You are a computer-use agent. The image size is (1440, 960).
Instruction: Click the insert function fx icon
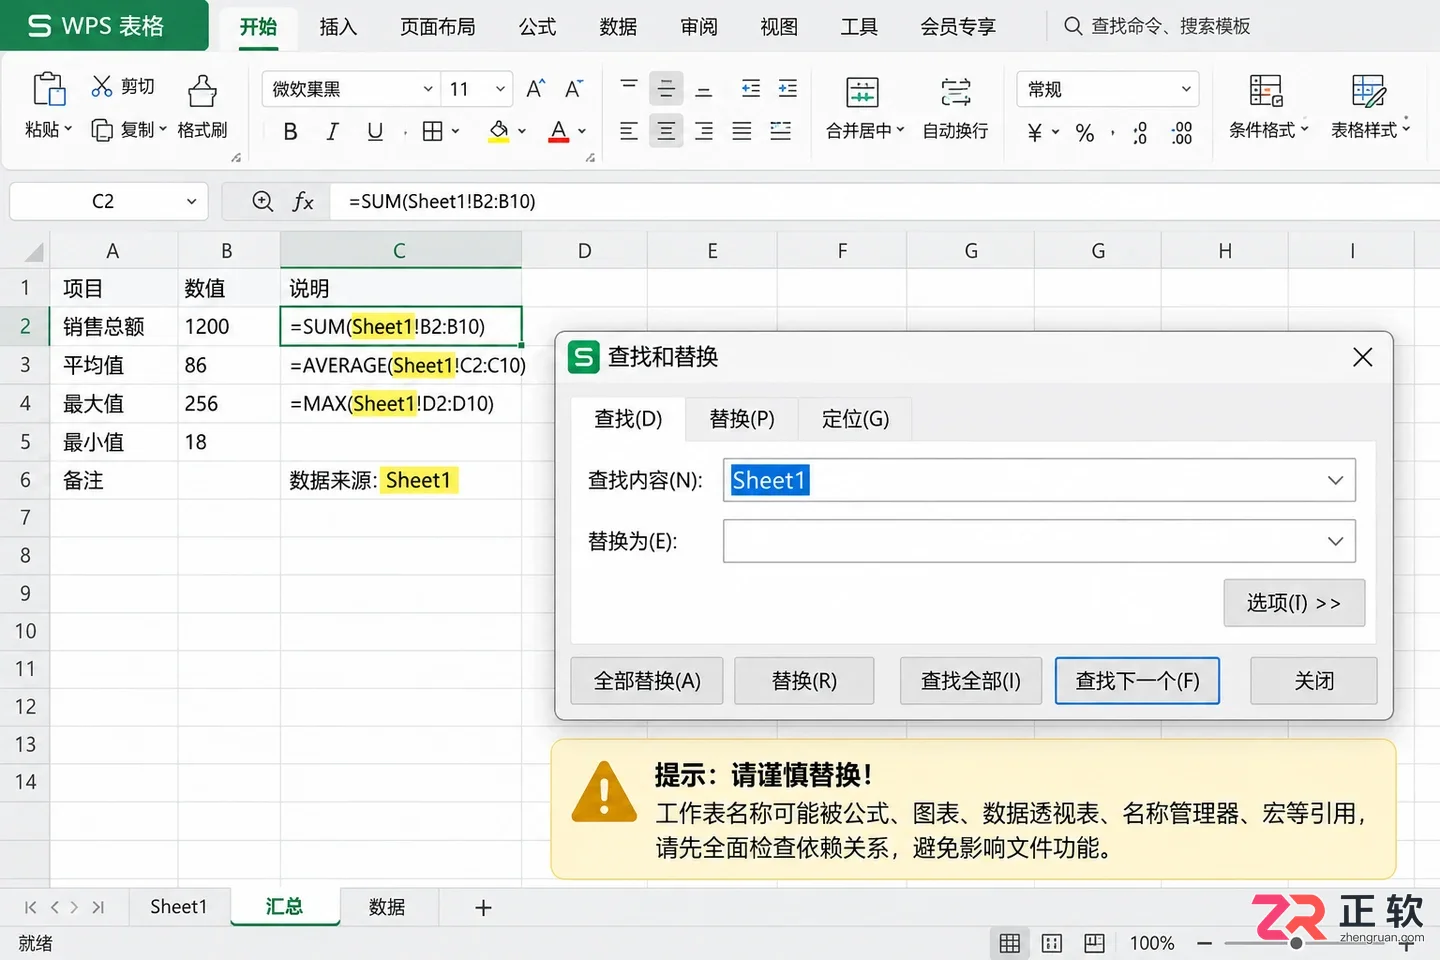click(x=303, y=202)
